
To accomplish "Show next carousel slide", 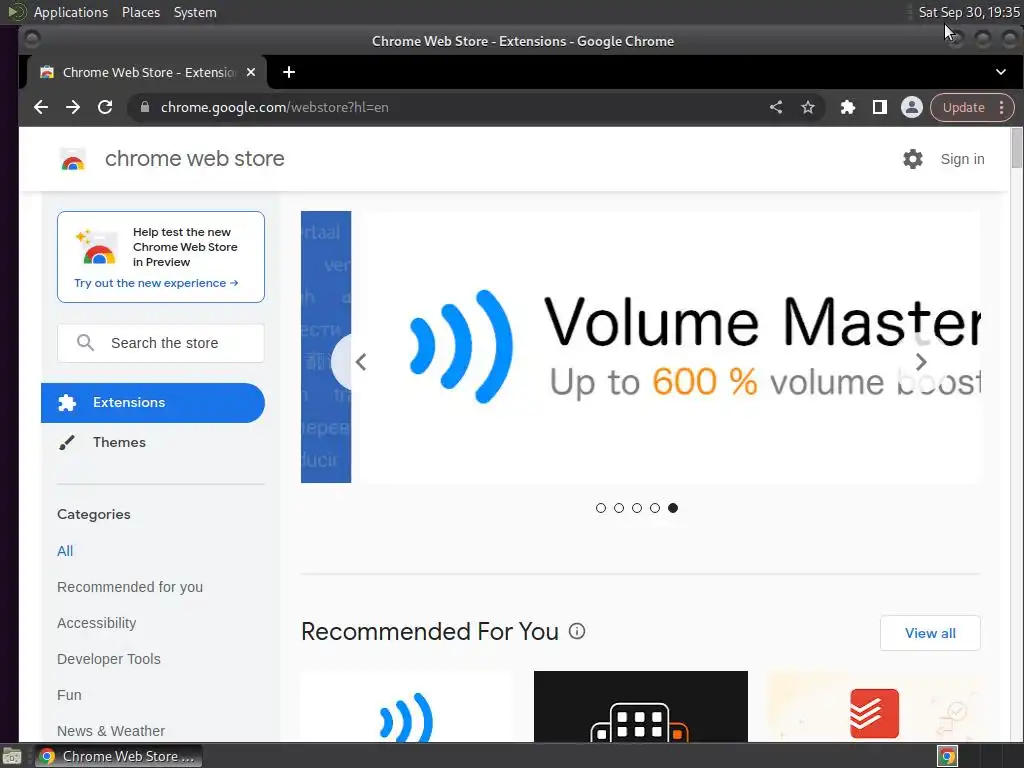I will click(921, 361).
